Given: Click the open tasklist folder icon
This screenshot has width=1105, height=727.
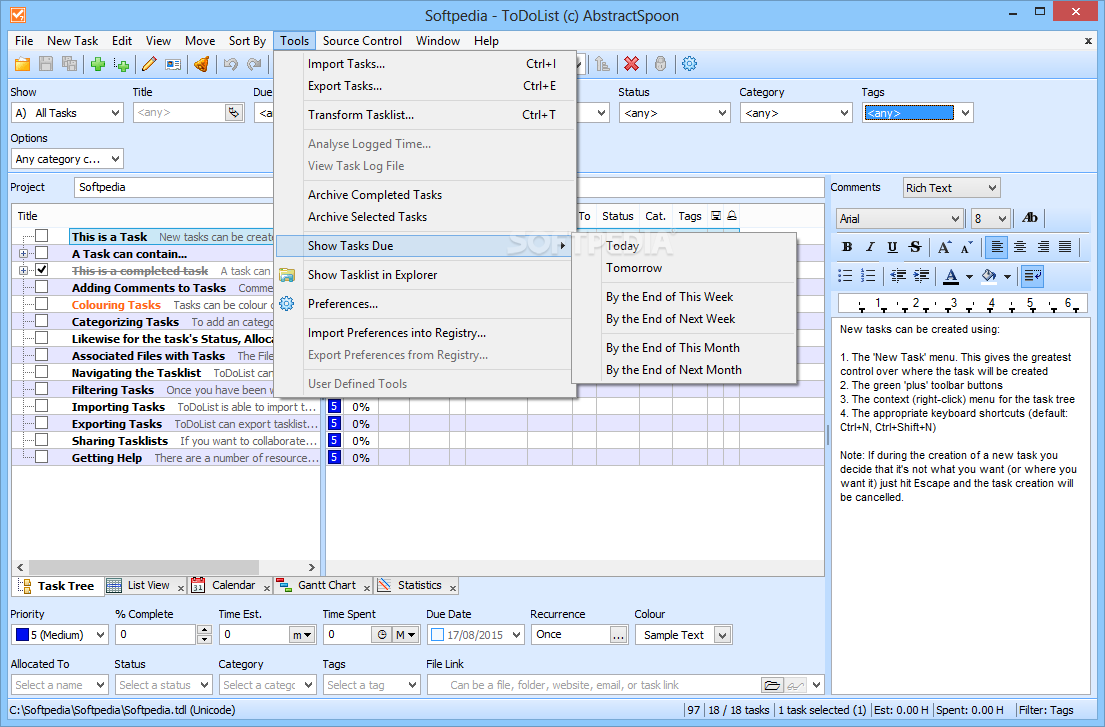Looking at the screenshot, I should pyautogui.click(x=23, y=64).
